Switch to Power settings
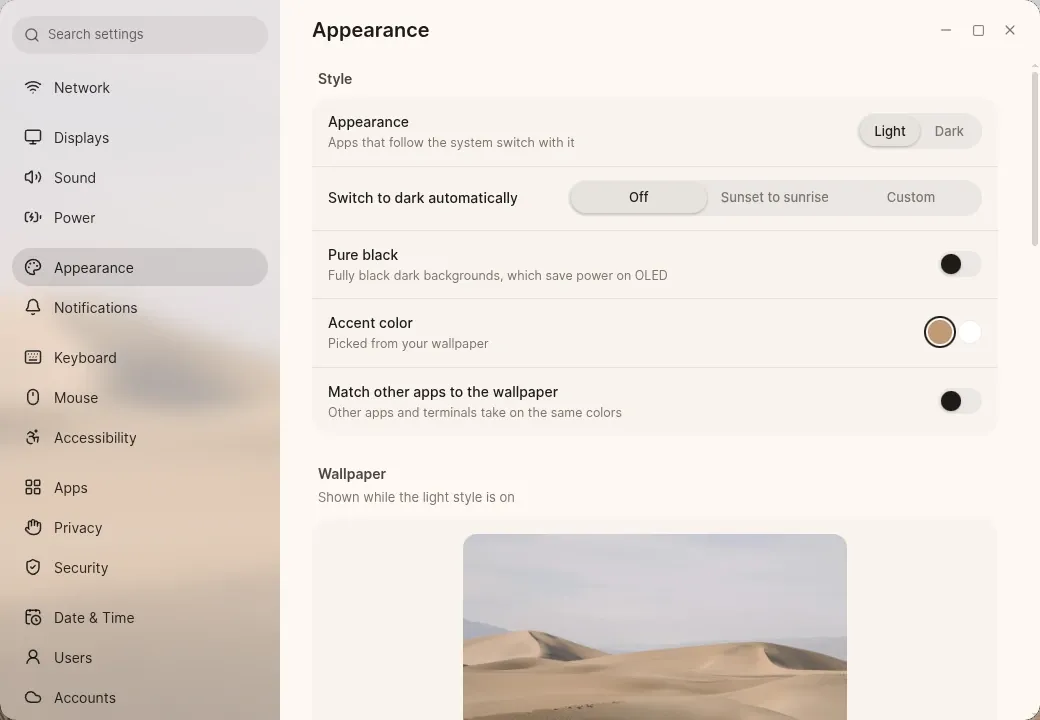Screen dimensions: 1040x720 140,217
